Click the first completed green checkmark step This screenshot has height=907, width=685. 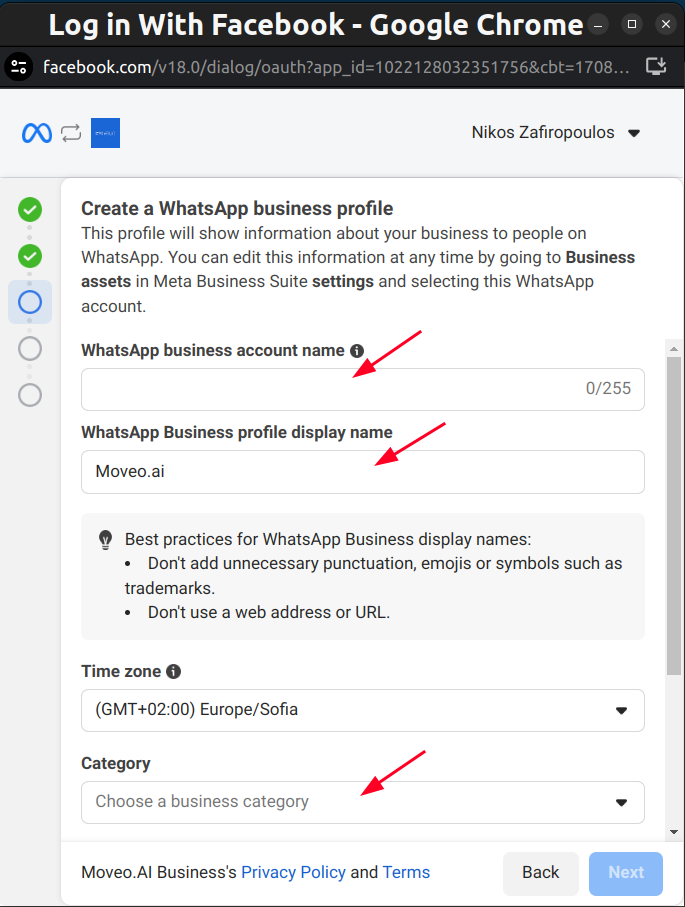click(30, 210)
